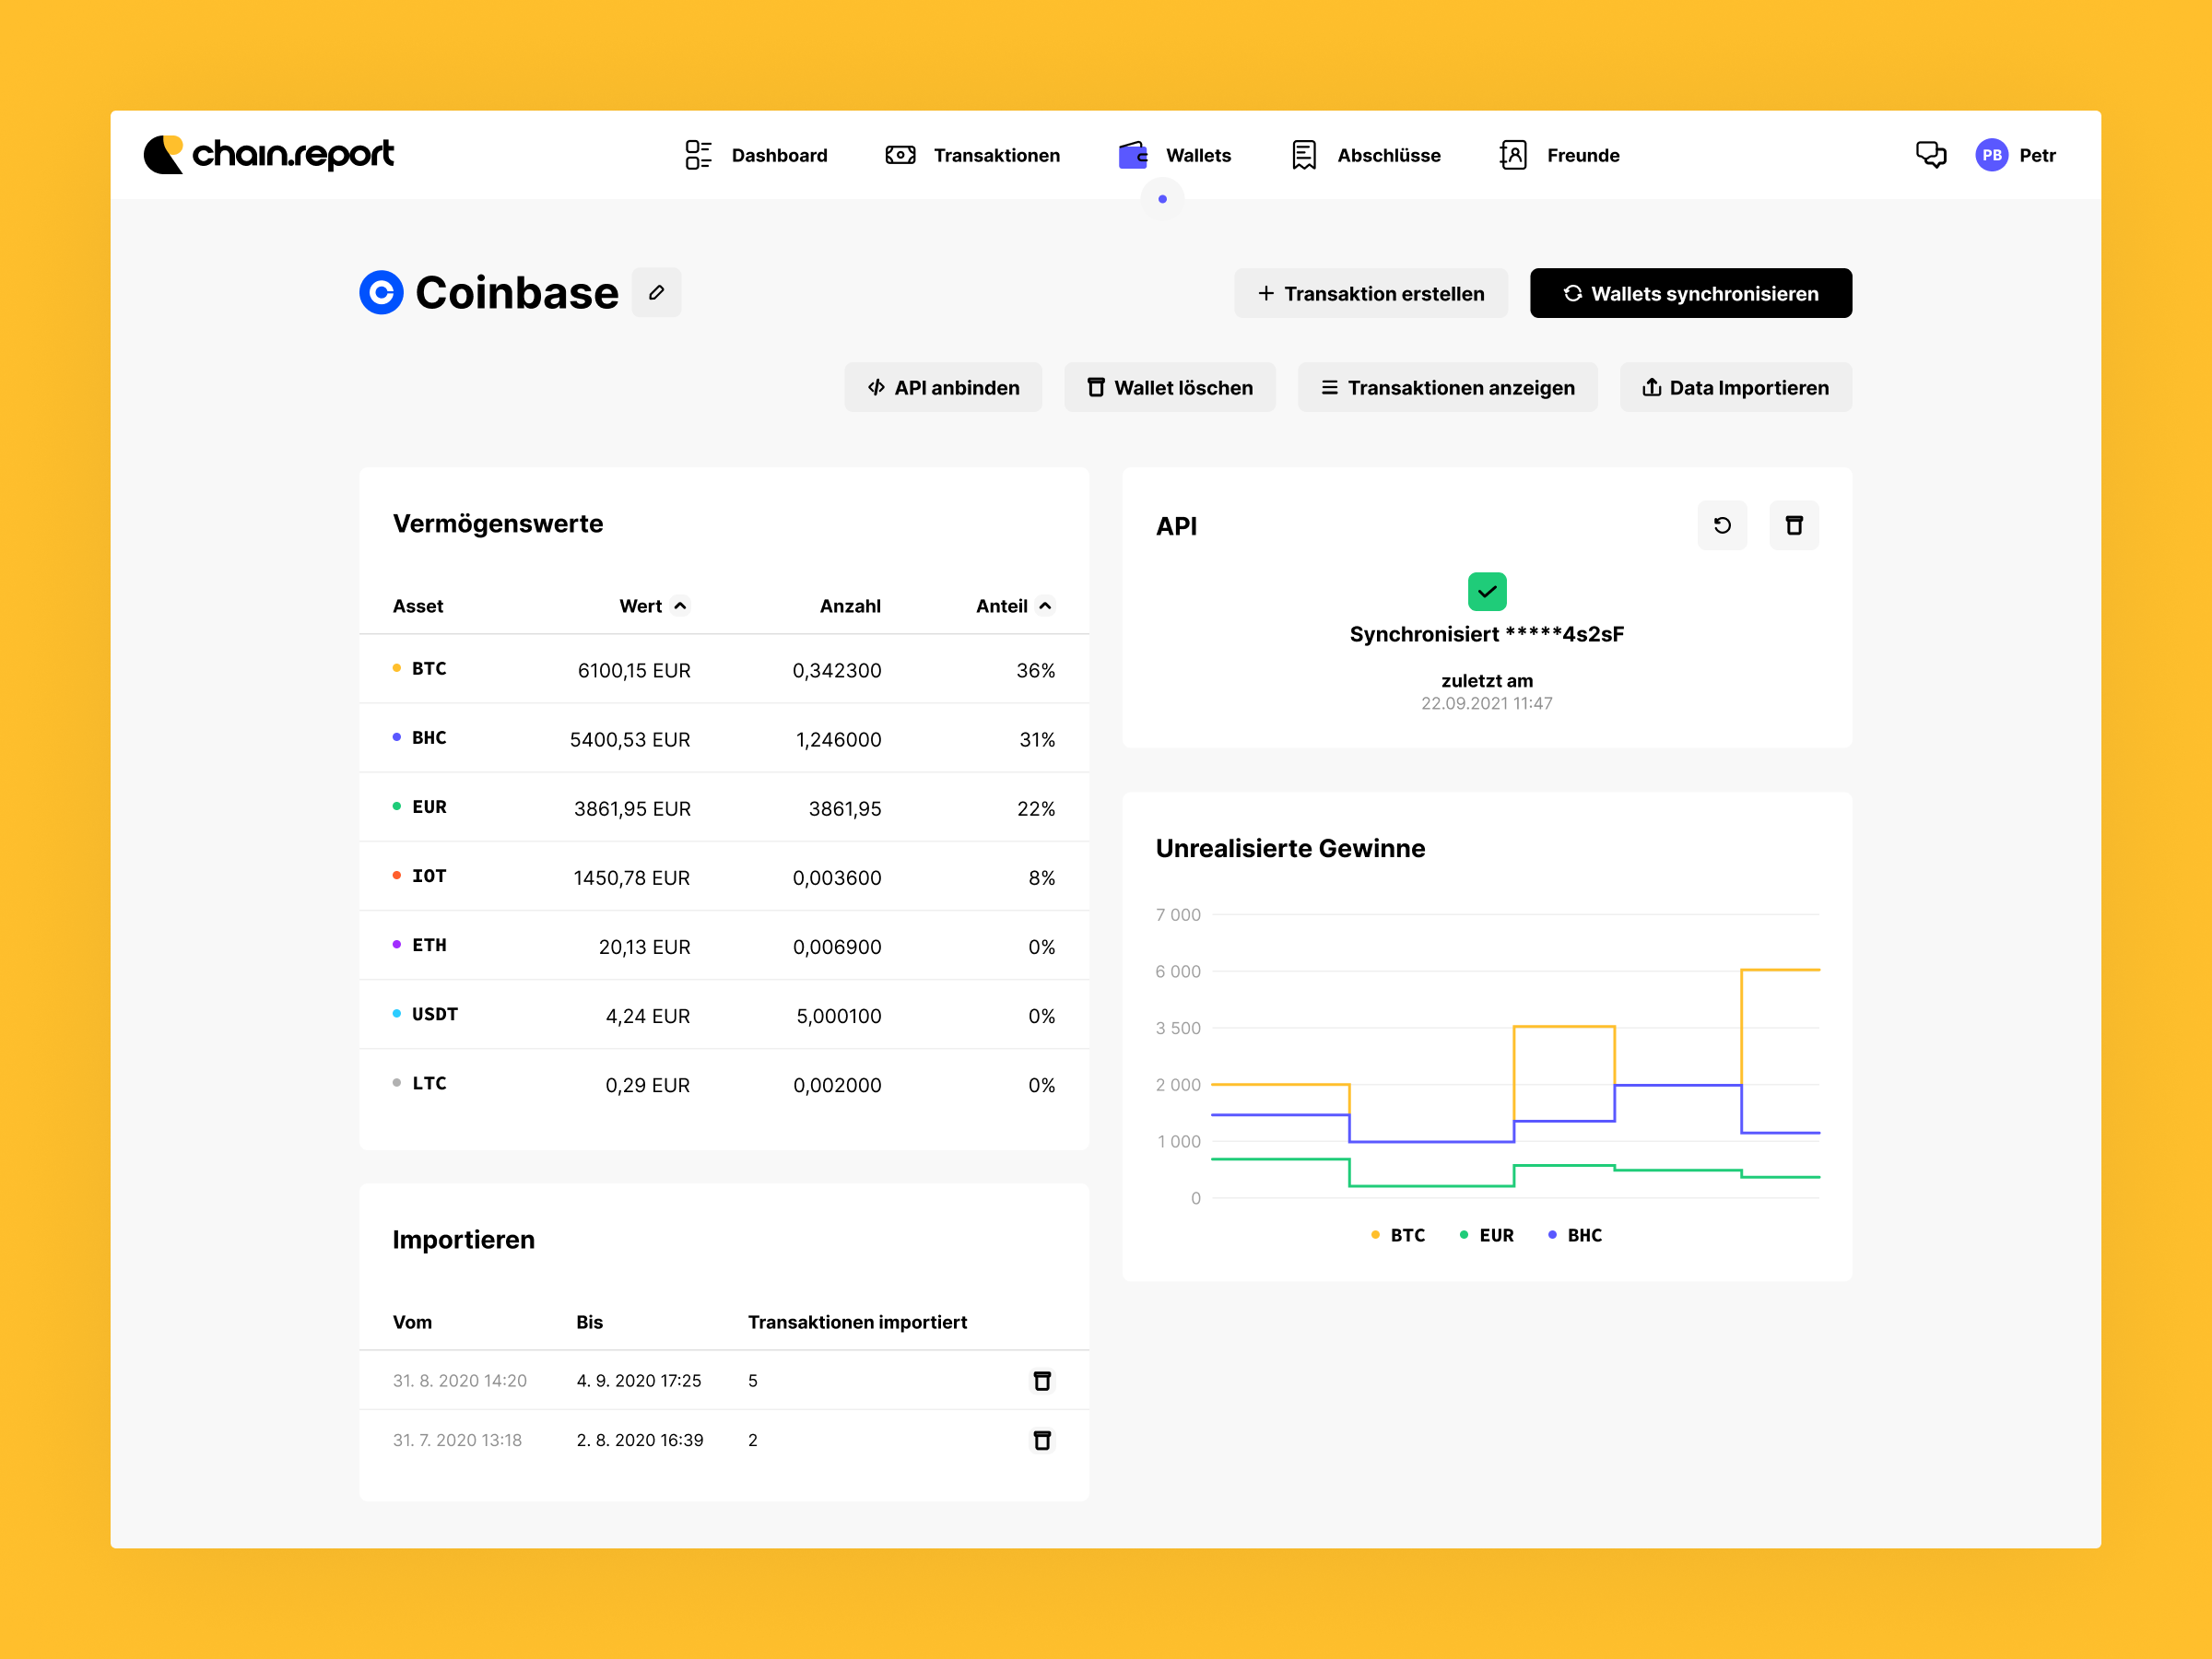Click the Coinbase logo next to wallet name
The image size is (2212, 1659).
coord(381,292)
